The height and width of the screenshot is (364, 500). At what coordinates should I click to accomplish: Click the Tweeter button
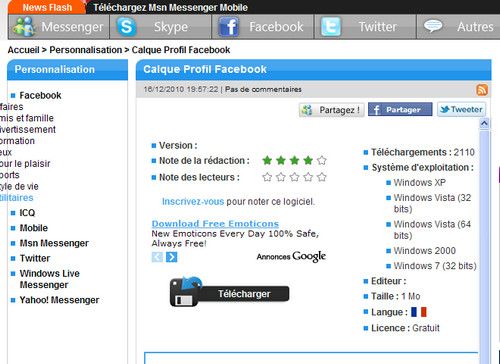click(461, 109)
